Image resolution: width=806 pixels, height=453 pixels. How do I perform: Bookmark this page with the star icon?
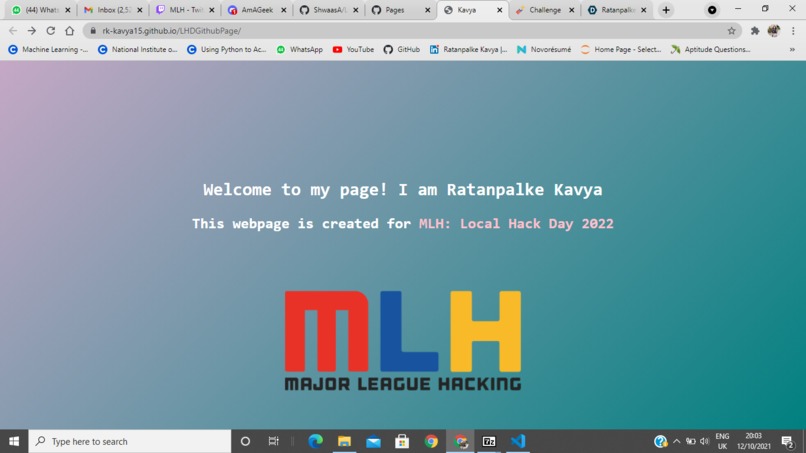(x=731, y=31)
